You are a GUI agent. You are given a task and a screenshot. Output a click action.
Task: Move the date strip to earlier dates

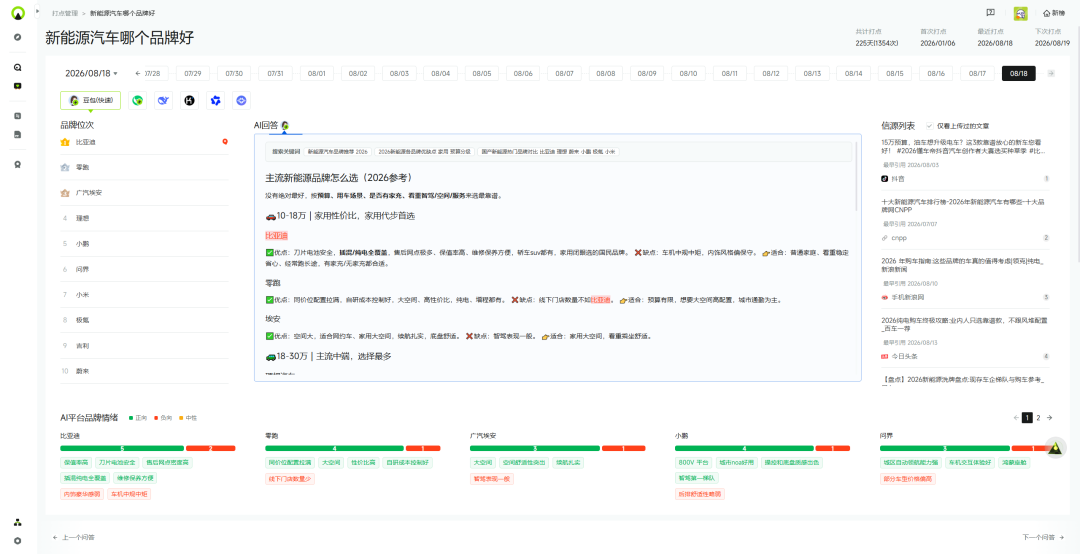click(138, 73)
